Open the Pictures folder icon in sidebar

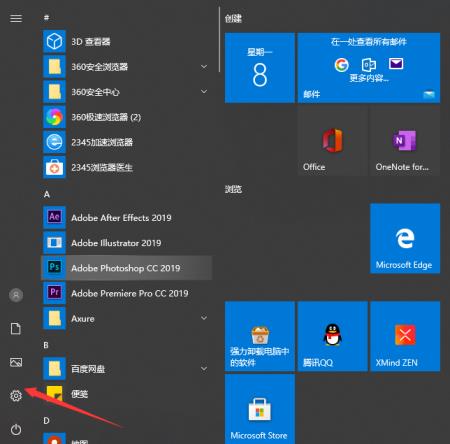[x=16, y=362]
